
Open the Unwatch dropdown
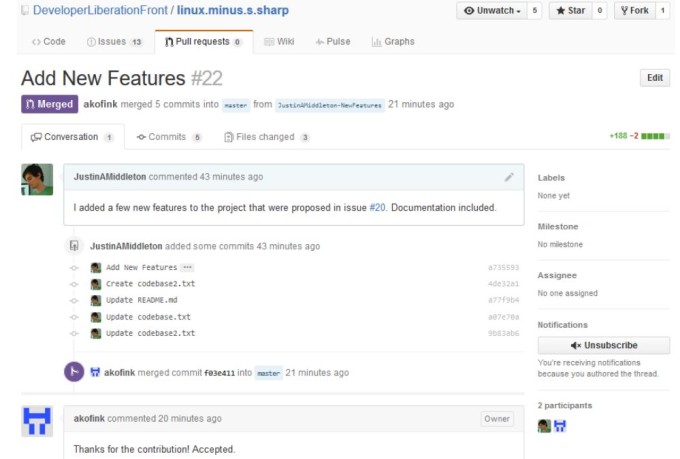coord(492,10)
